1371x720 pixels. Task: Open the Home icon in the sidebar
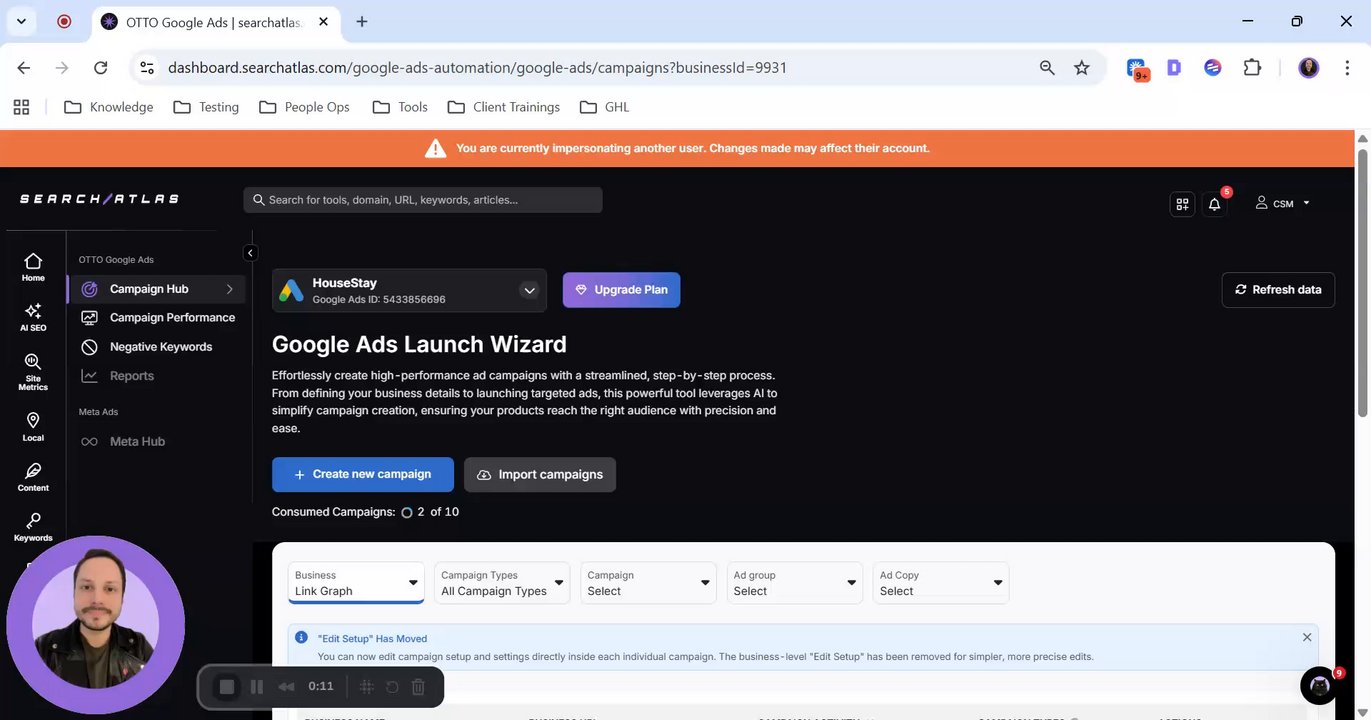33,267
